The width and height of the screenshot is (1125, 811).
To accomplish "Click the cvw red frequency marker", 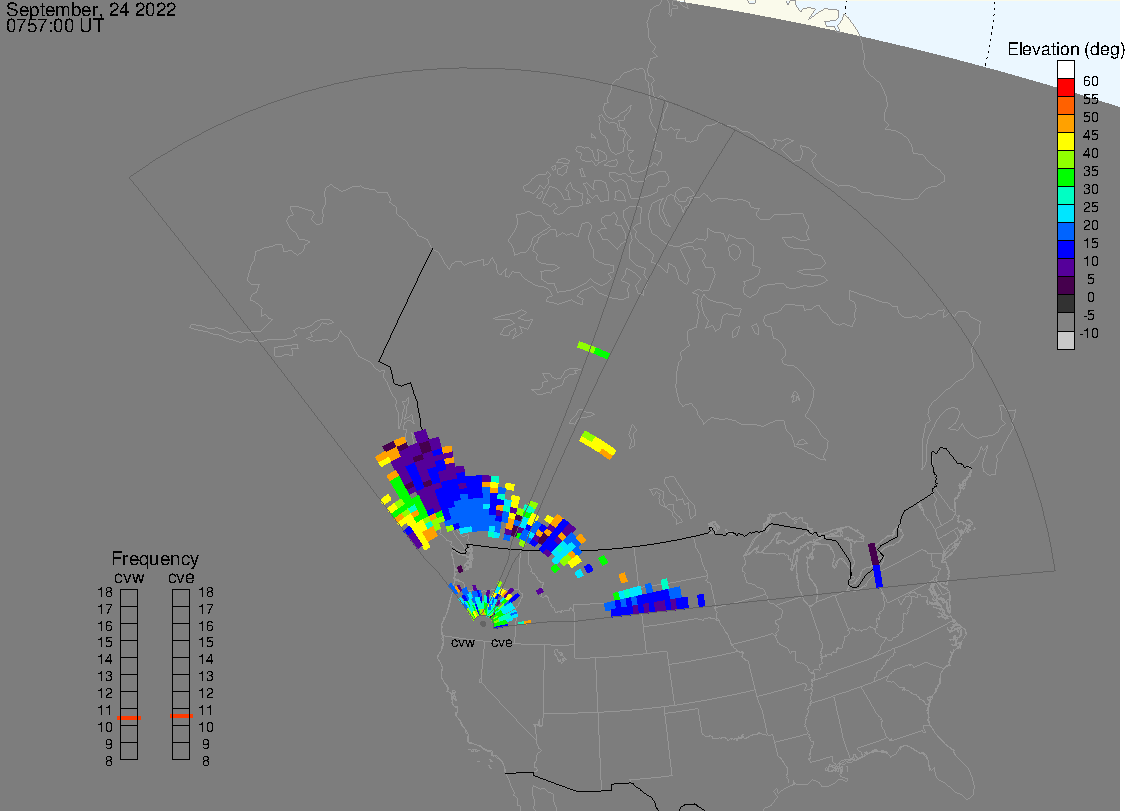I will [x=129, y=718].
